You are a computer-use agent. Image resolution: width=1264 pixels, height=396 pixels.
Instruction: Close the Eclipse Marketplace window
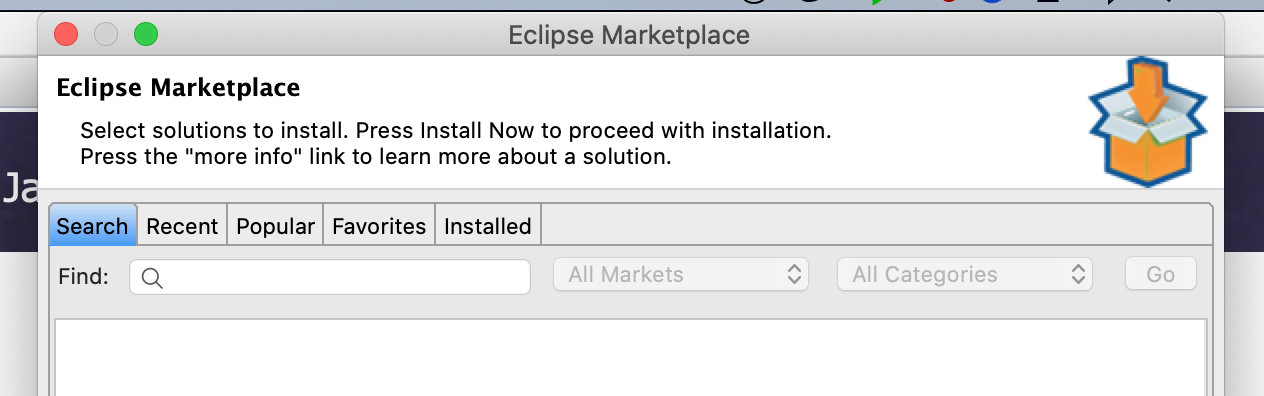point(66,35)
